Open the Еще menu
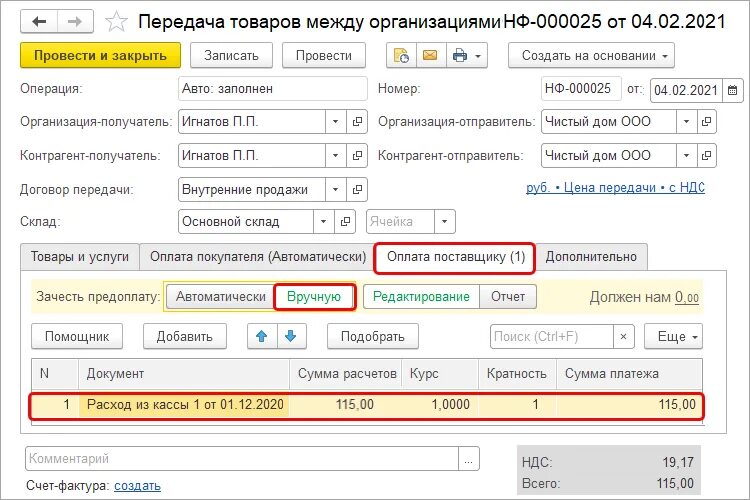The width and height of the screenshot is (750, 500). 673,336
